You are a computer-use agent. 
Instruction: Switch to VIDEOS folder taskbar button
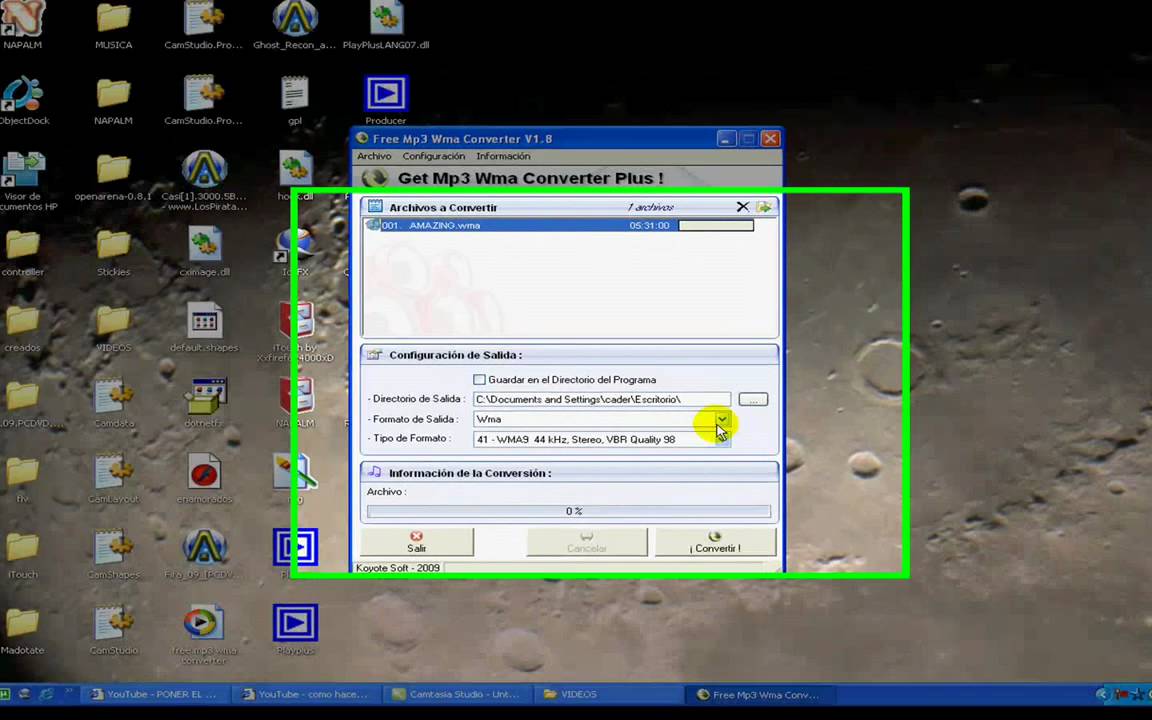[610, 694]
